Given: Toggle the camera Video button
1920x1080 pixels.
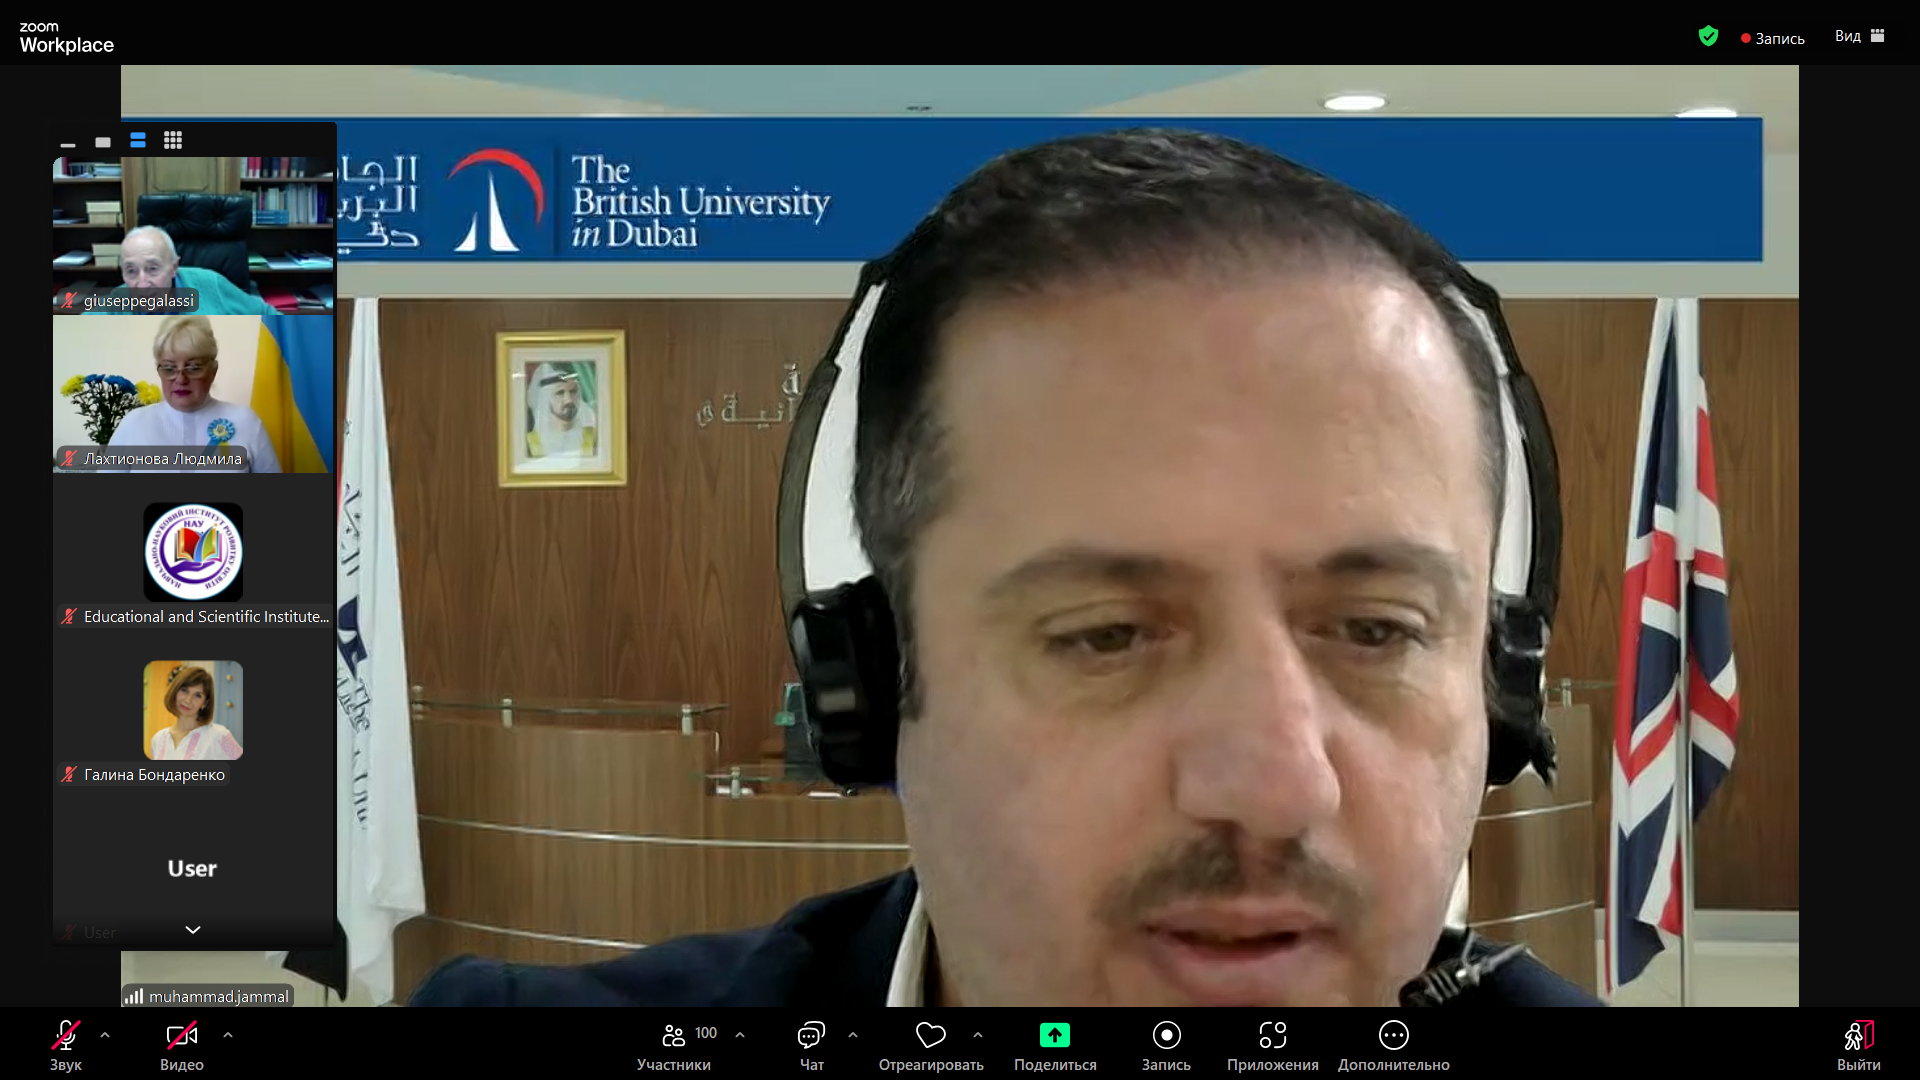Looking at the screenshot, I should [x=181, y=1035].
